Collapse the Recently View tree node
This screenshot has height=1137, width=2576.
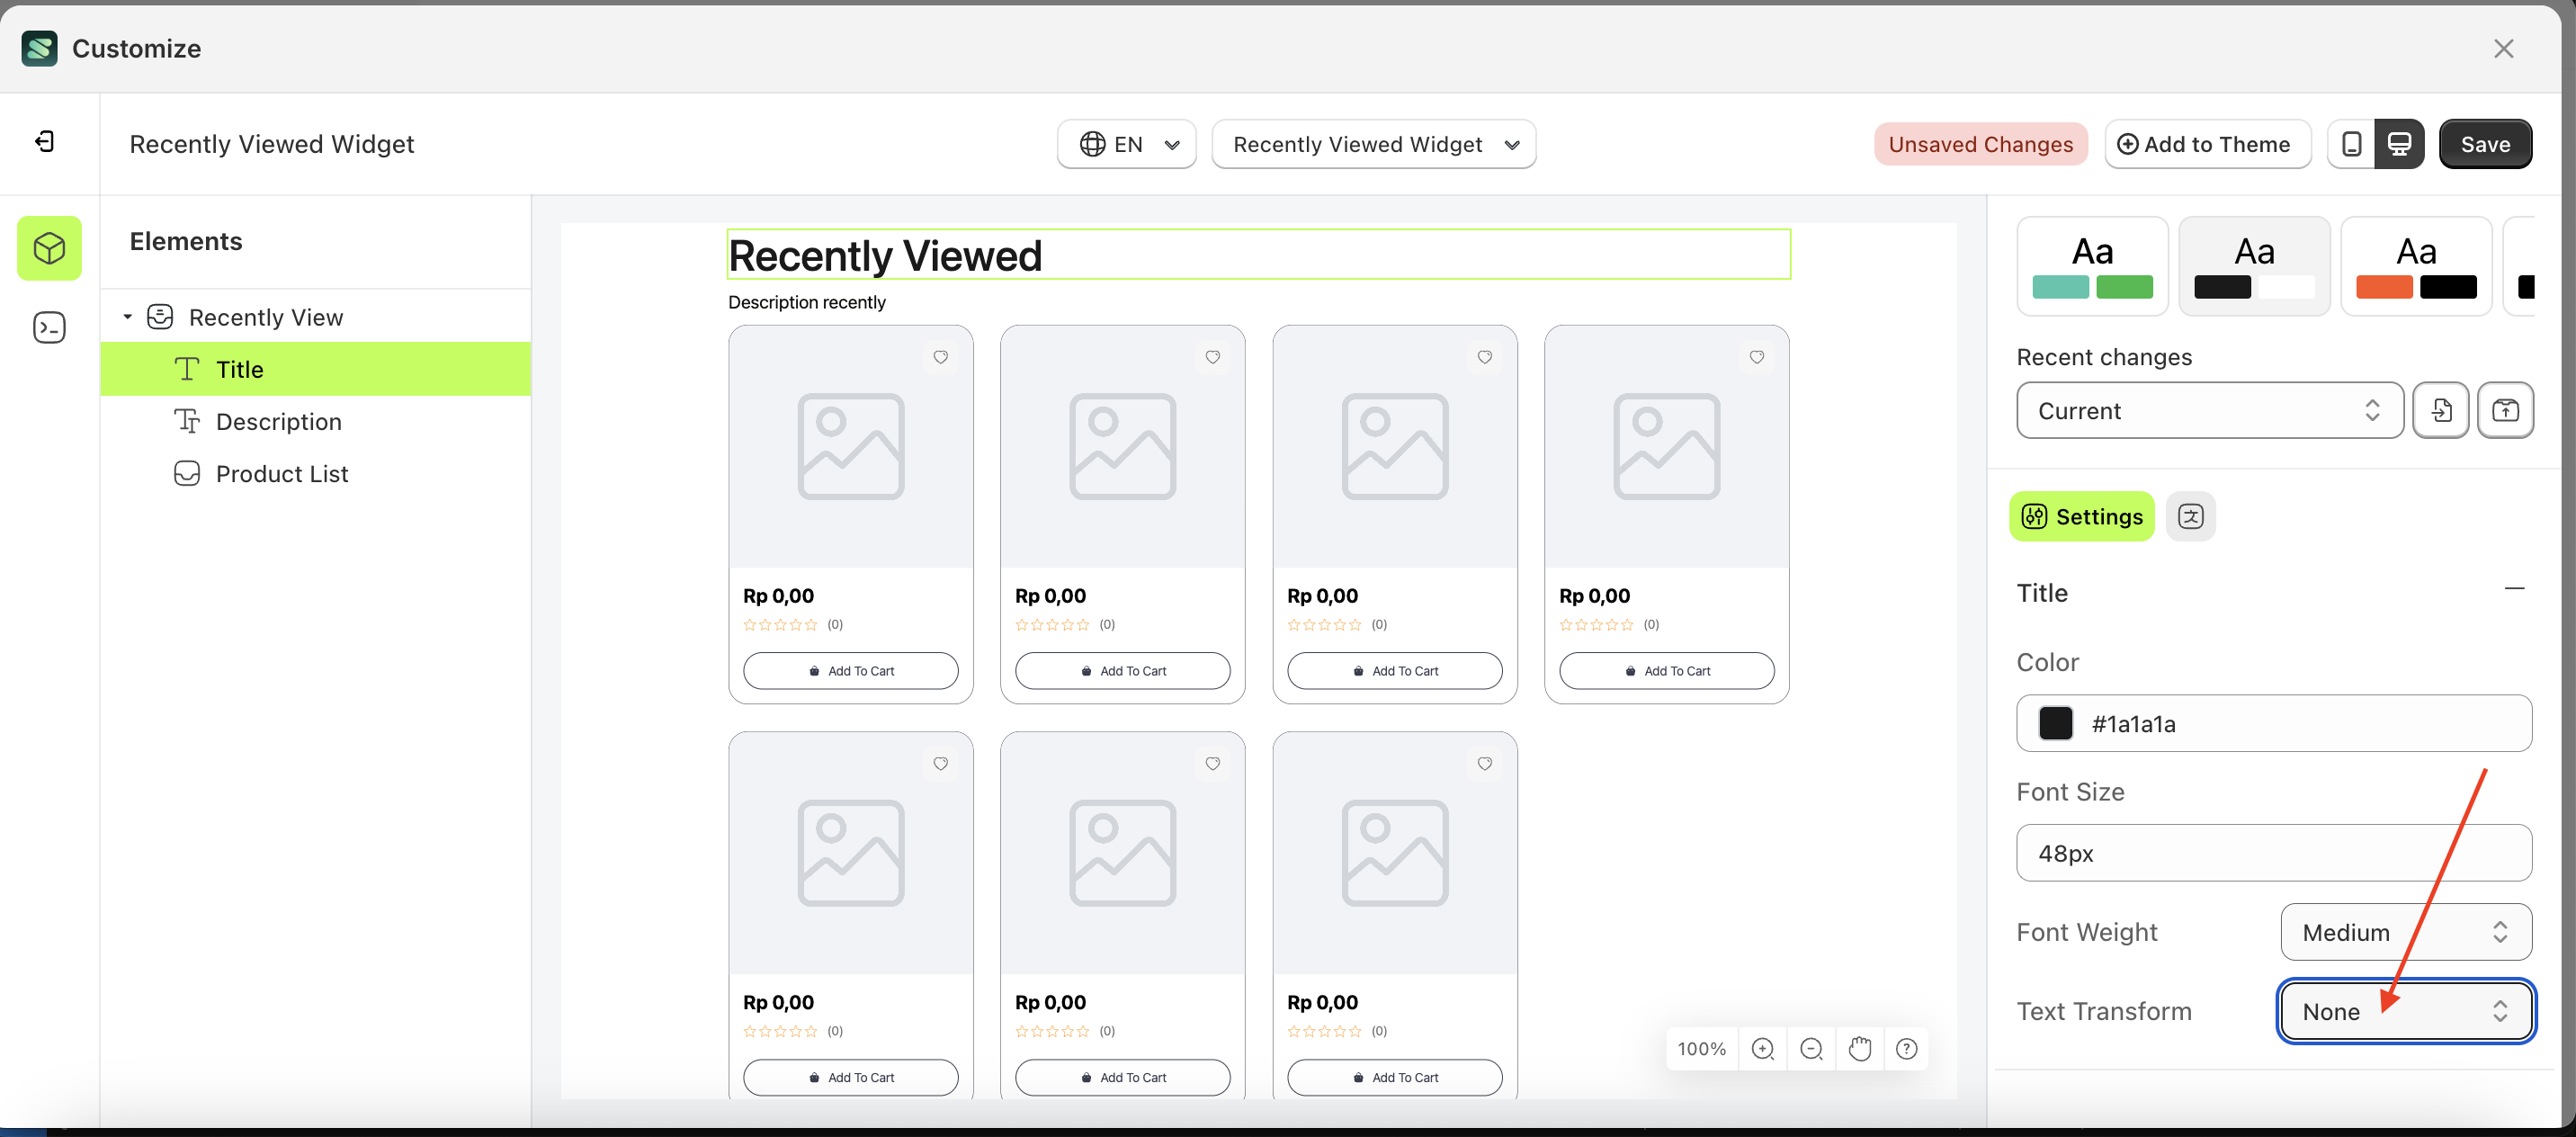coord(128,317)
